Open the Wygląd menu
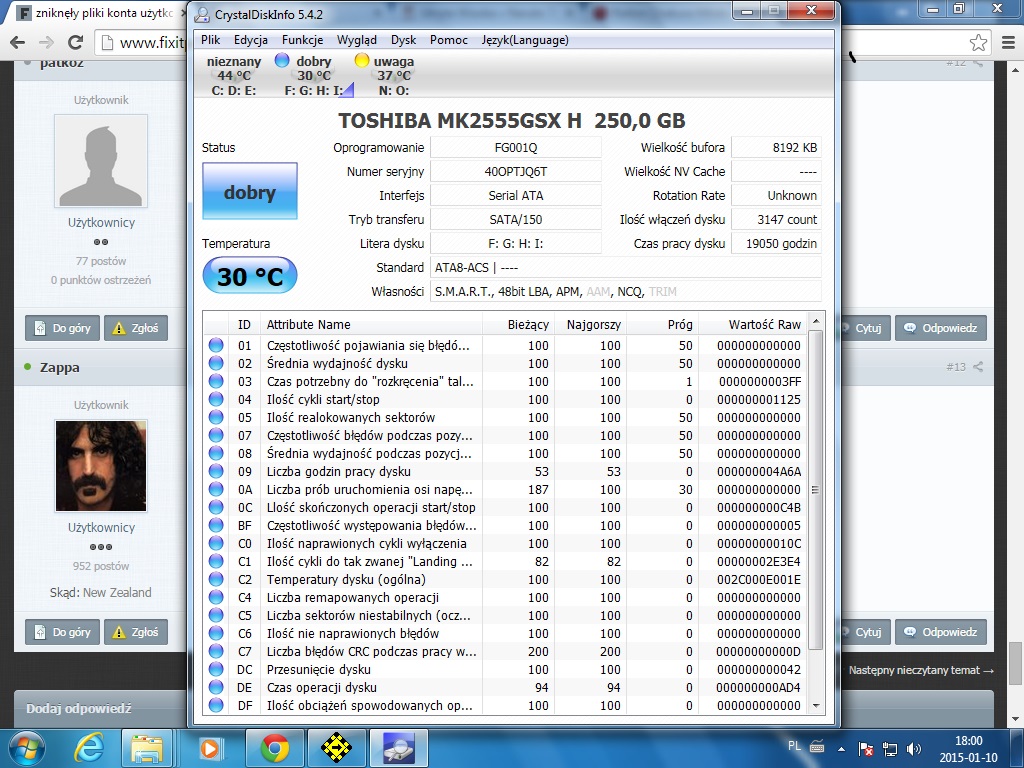This screenshot has width=1024, height=768. (357, 40)
